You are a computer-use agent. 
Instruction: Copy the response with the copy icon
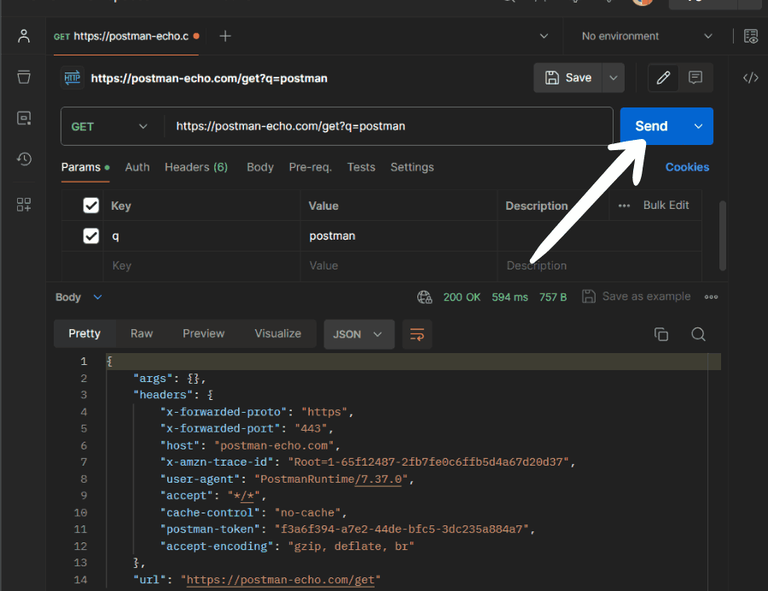click(x=661, y=334)
